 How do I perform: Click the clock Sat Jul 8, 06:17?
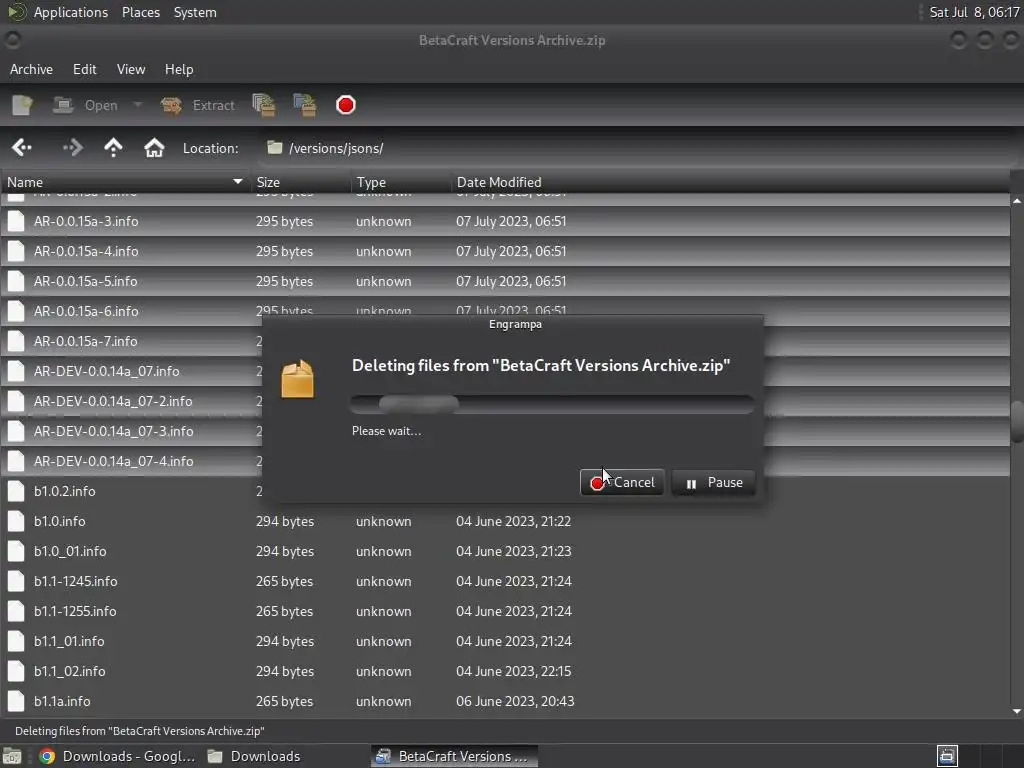(974, 12)
